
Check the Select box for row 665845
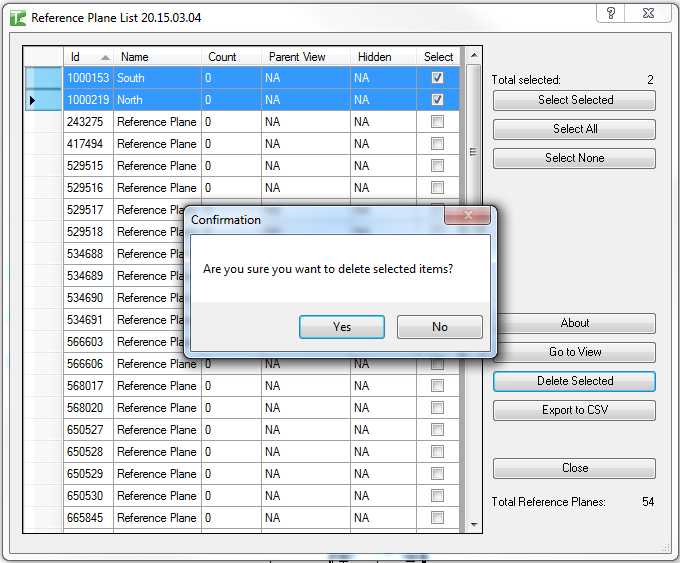point(437,517)
